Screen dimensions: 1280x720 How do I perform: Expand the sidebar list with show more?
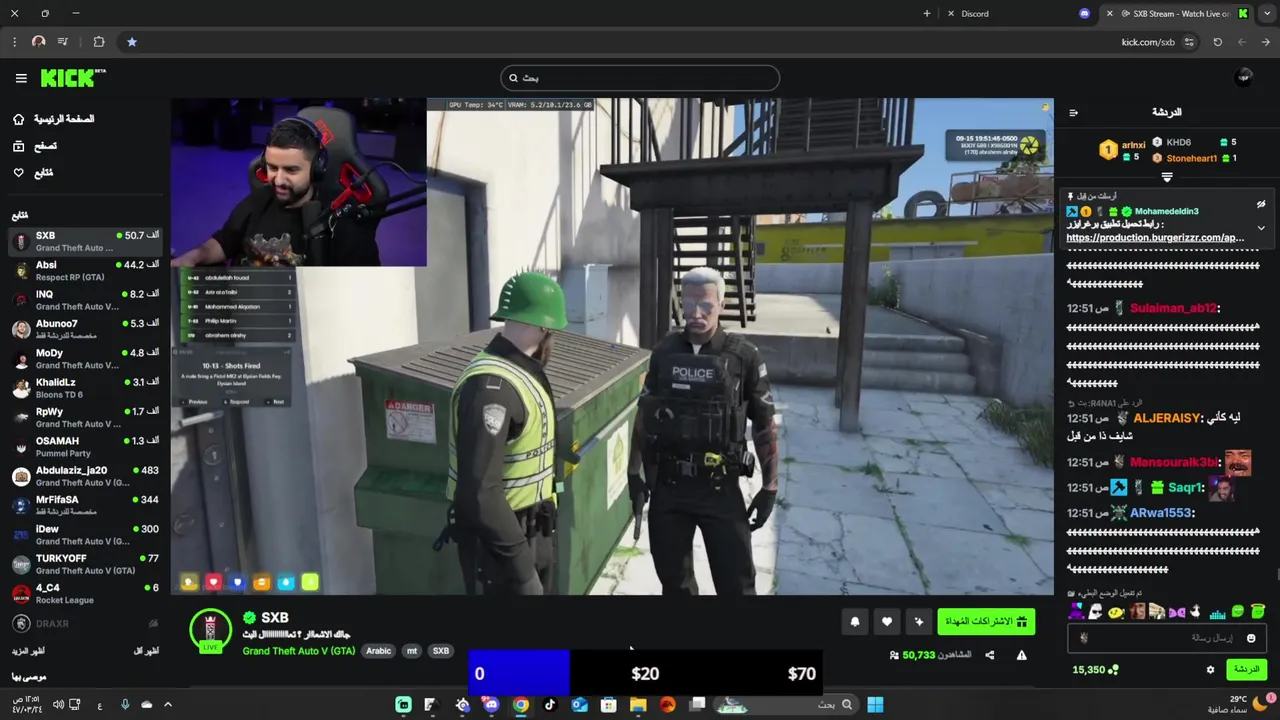[29, 651]
